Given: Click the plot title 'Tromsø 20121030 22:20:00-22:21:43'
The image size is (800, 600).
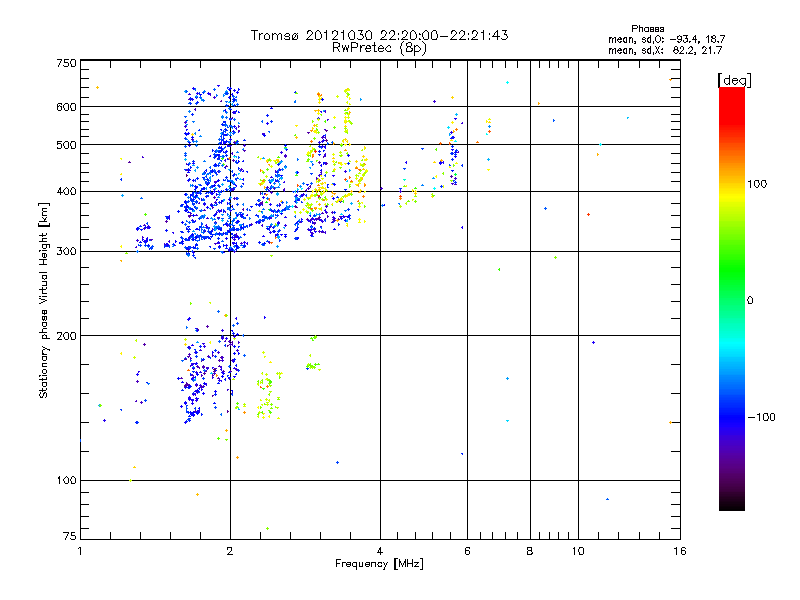Looking at the screenshot, I should click(x=379, y=35).
